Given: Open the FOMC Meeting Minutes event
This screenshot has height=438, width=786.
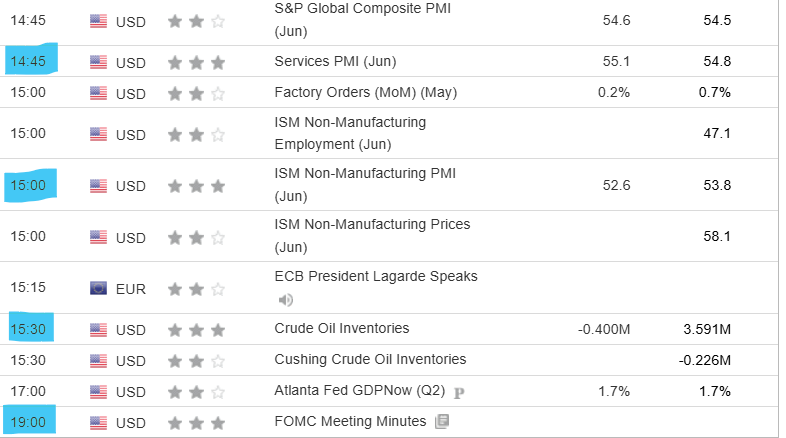Looking at the screenshot, I should click(x=350, y=421).
